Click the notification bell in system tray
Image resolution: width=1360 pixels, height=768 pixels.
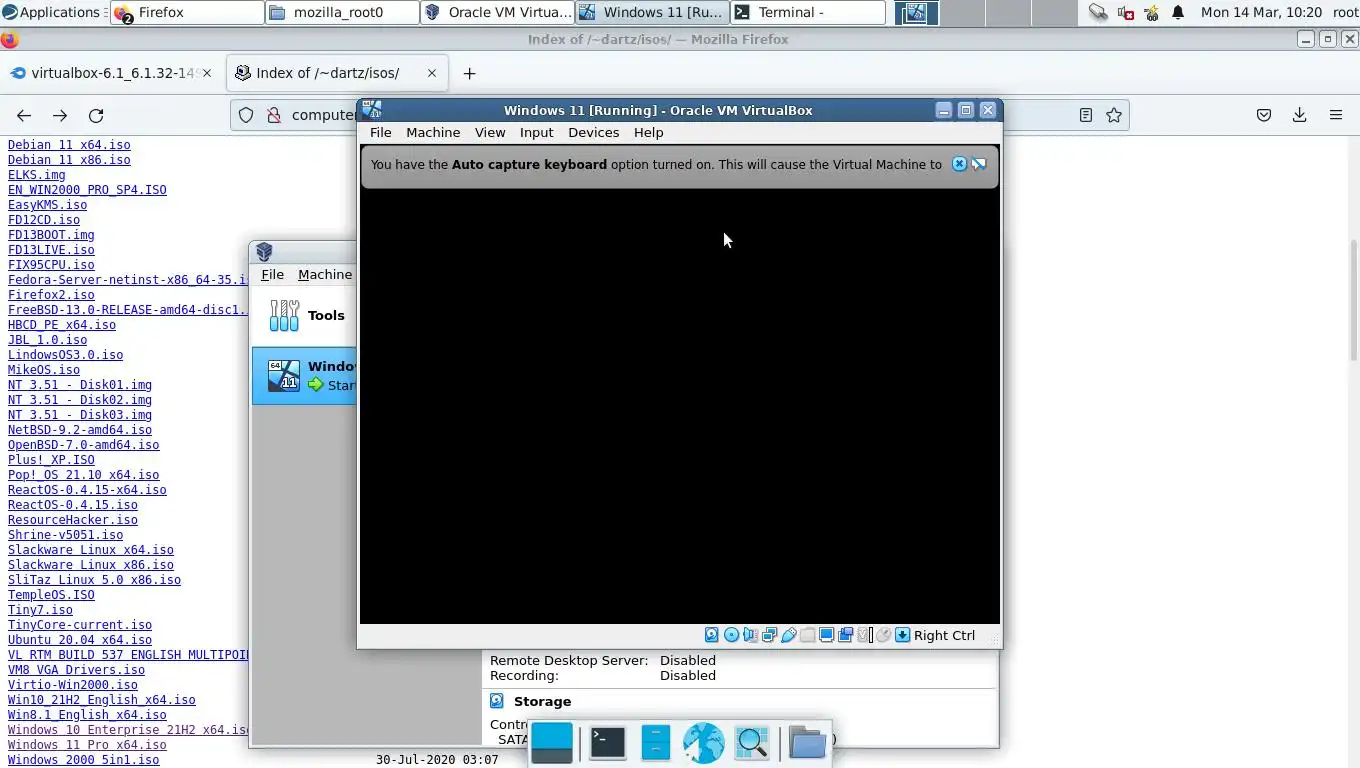click(x=1178, y=12)
